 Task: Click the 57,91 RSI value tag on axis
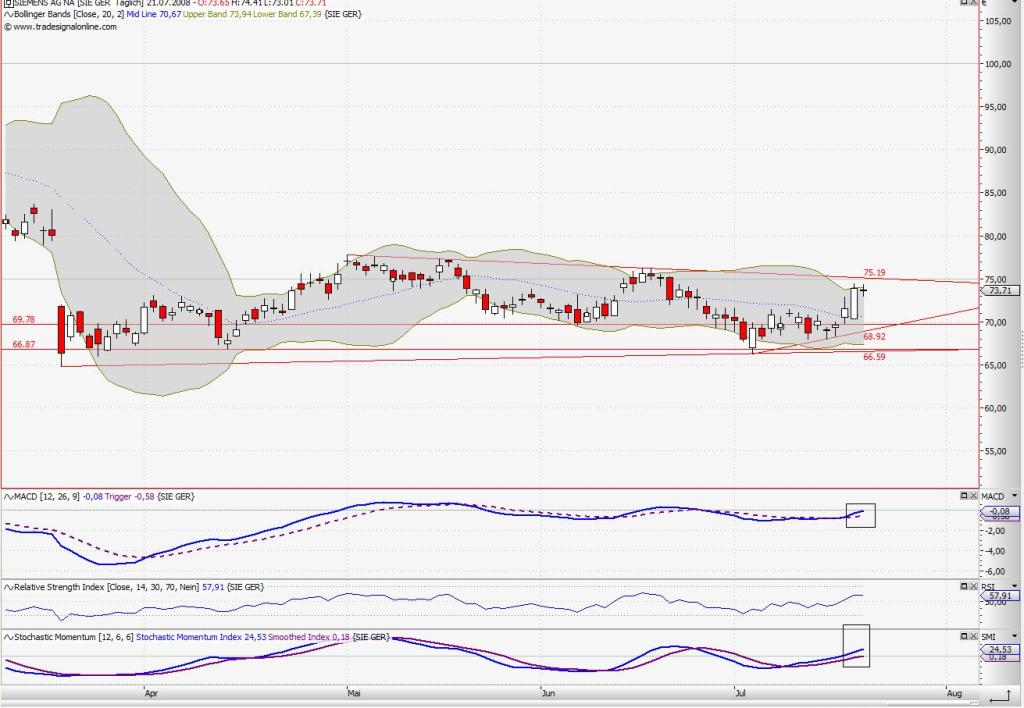click(999, 596)
